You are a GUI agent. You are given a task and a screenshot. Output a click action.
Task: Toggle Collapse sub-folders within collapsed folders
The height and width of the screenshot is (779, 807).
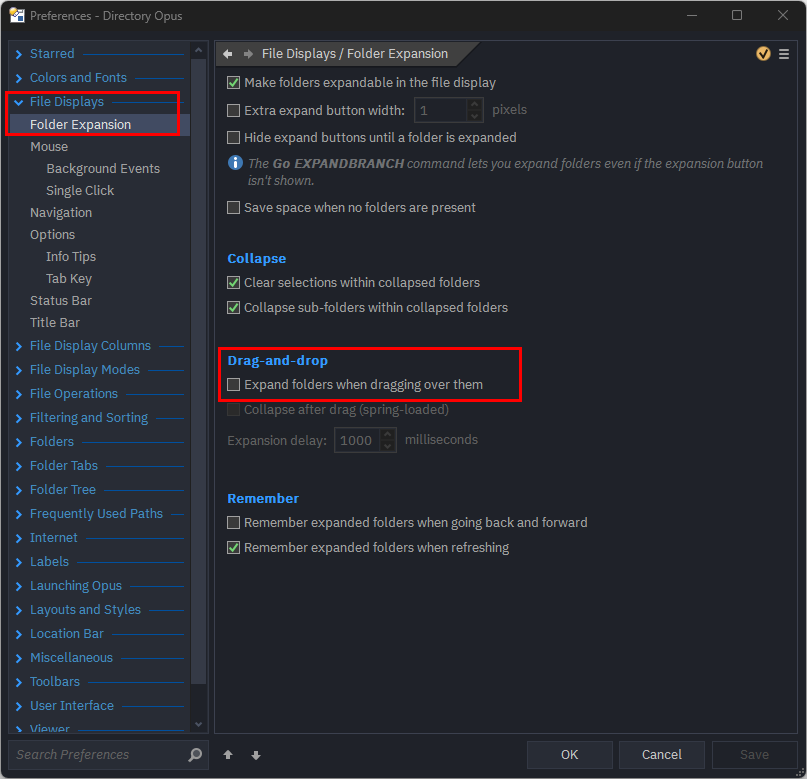point(234,308)
